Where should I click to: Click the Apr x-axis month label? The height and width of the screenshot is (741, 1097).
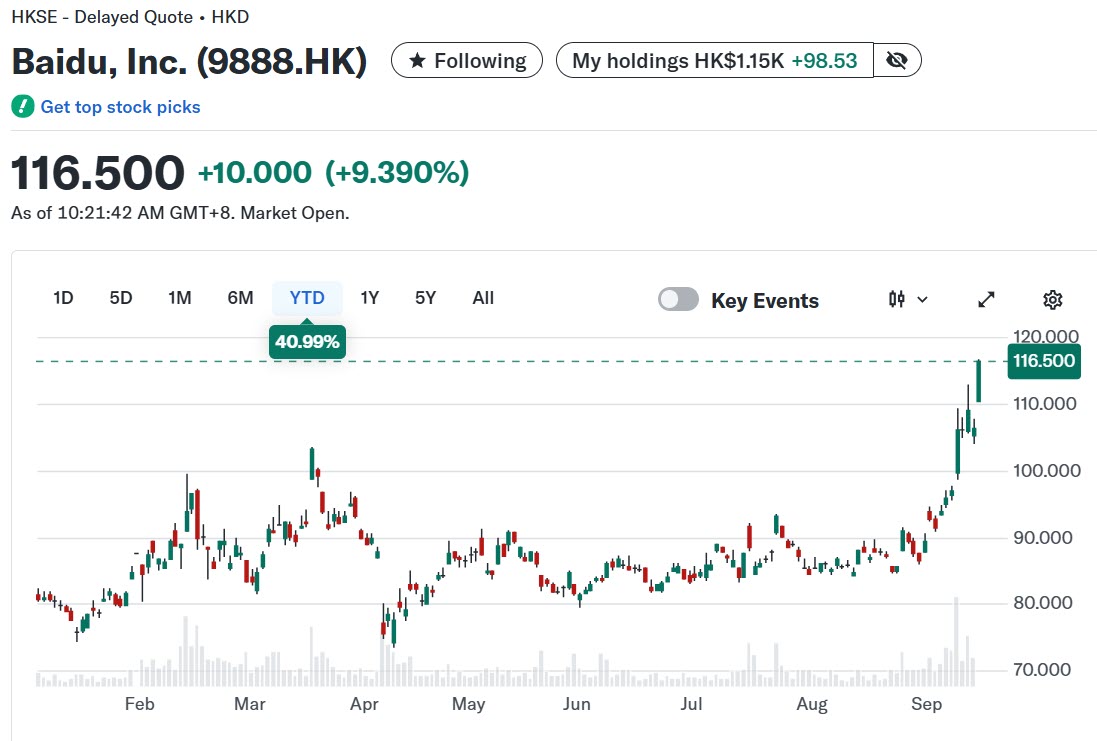click(x=364, y=704)
